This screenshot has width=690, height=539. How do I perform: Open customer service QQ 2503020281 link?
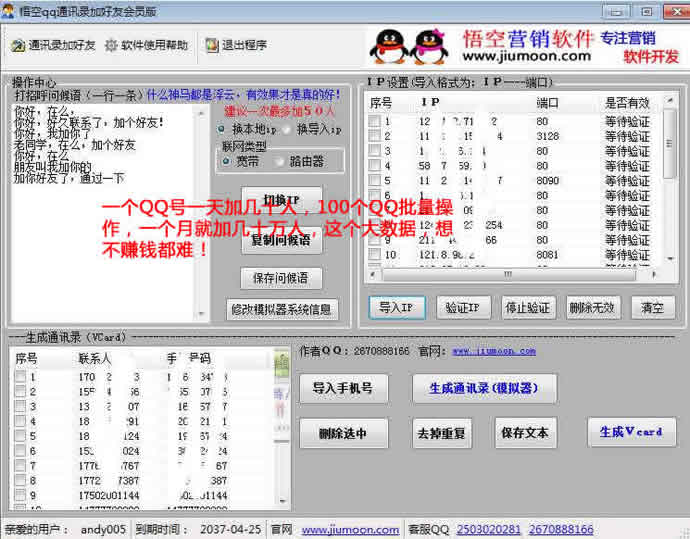488,529
